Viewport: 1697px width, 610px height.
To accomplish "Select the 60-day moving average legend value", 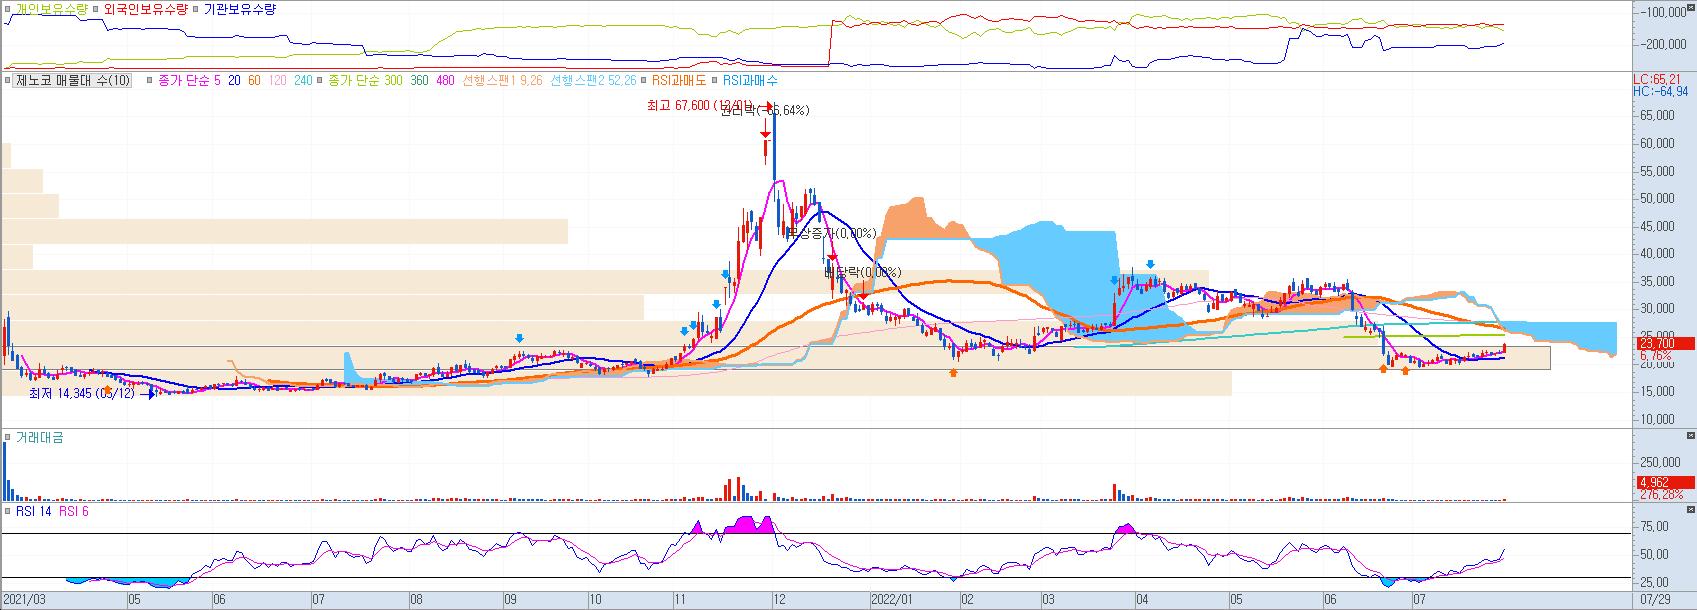I will [x=254, y=81].
